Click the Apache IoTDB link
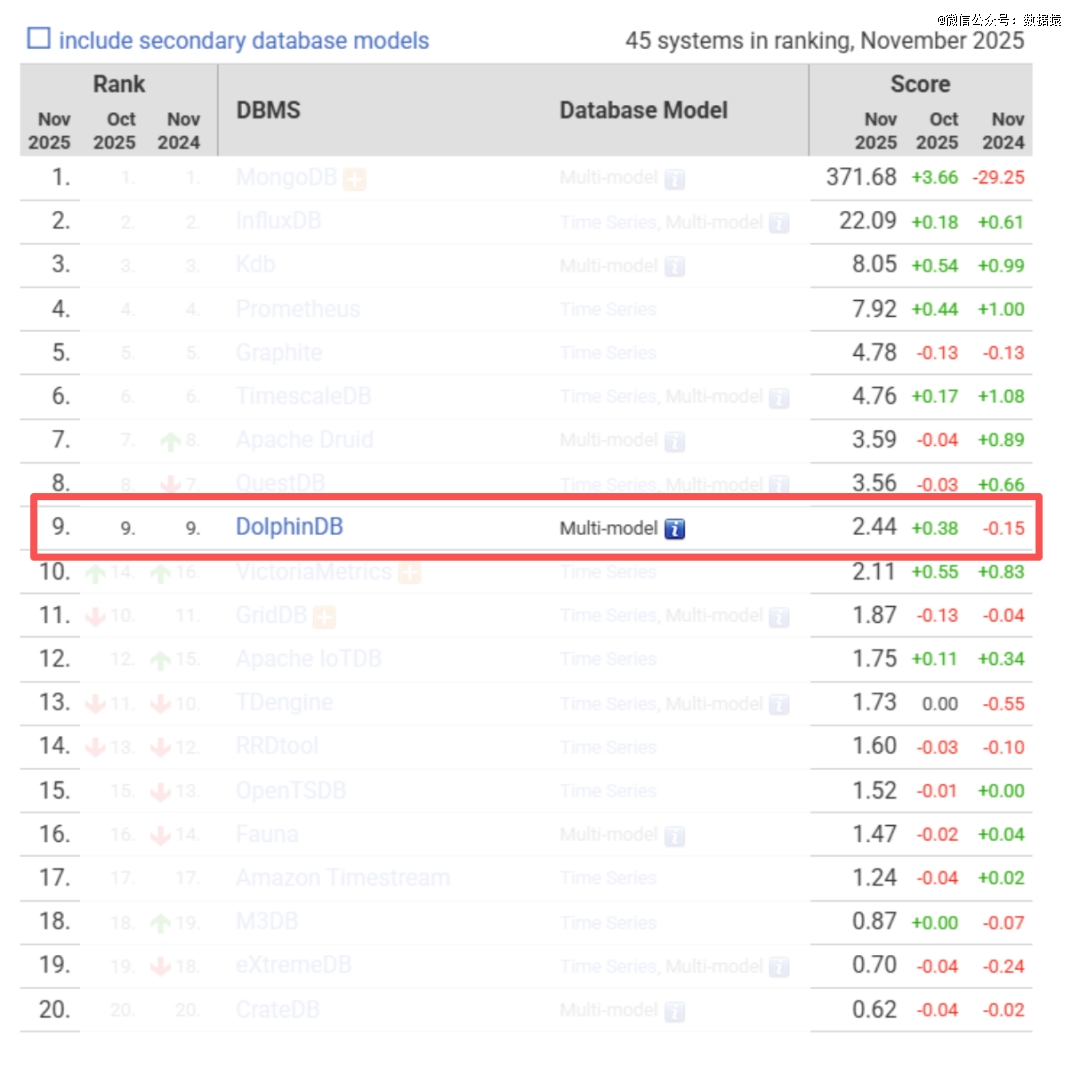The image size is (1080, 1068). click(x=308, y=659)
